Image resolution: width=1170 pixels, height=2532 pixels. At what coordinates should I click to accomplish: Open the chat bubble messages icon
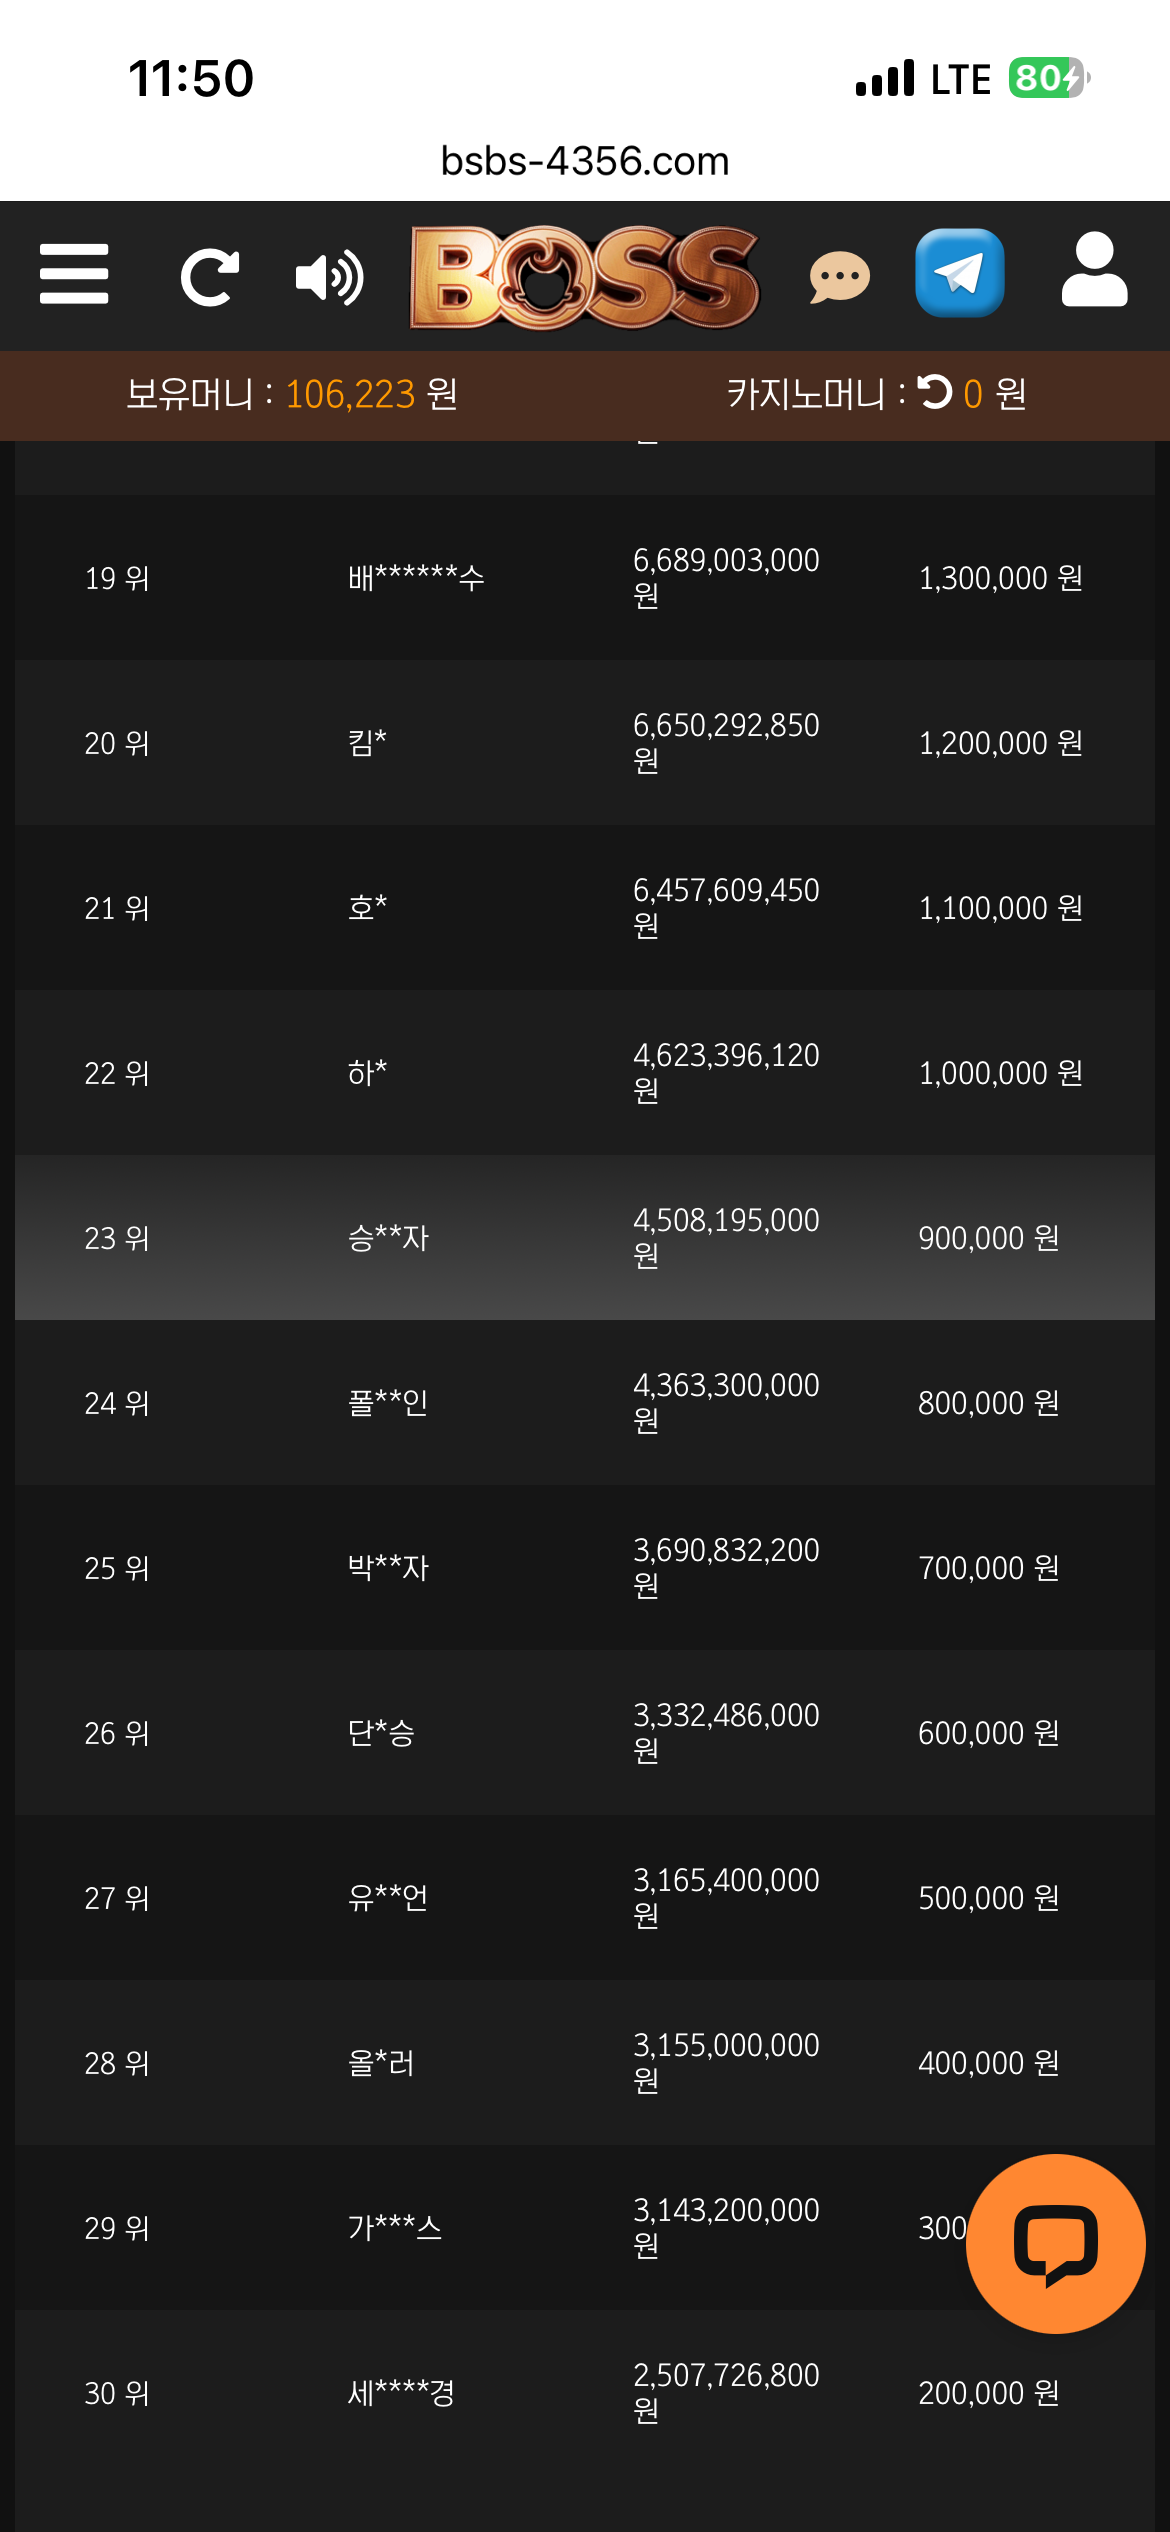840,277
